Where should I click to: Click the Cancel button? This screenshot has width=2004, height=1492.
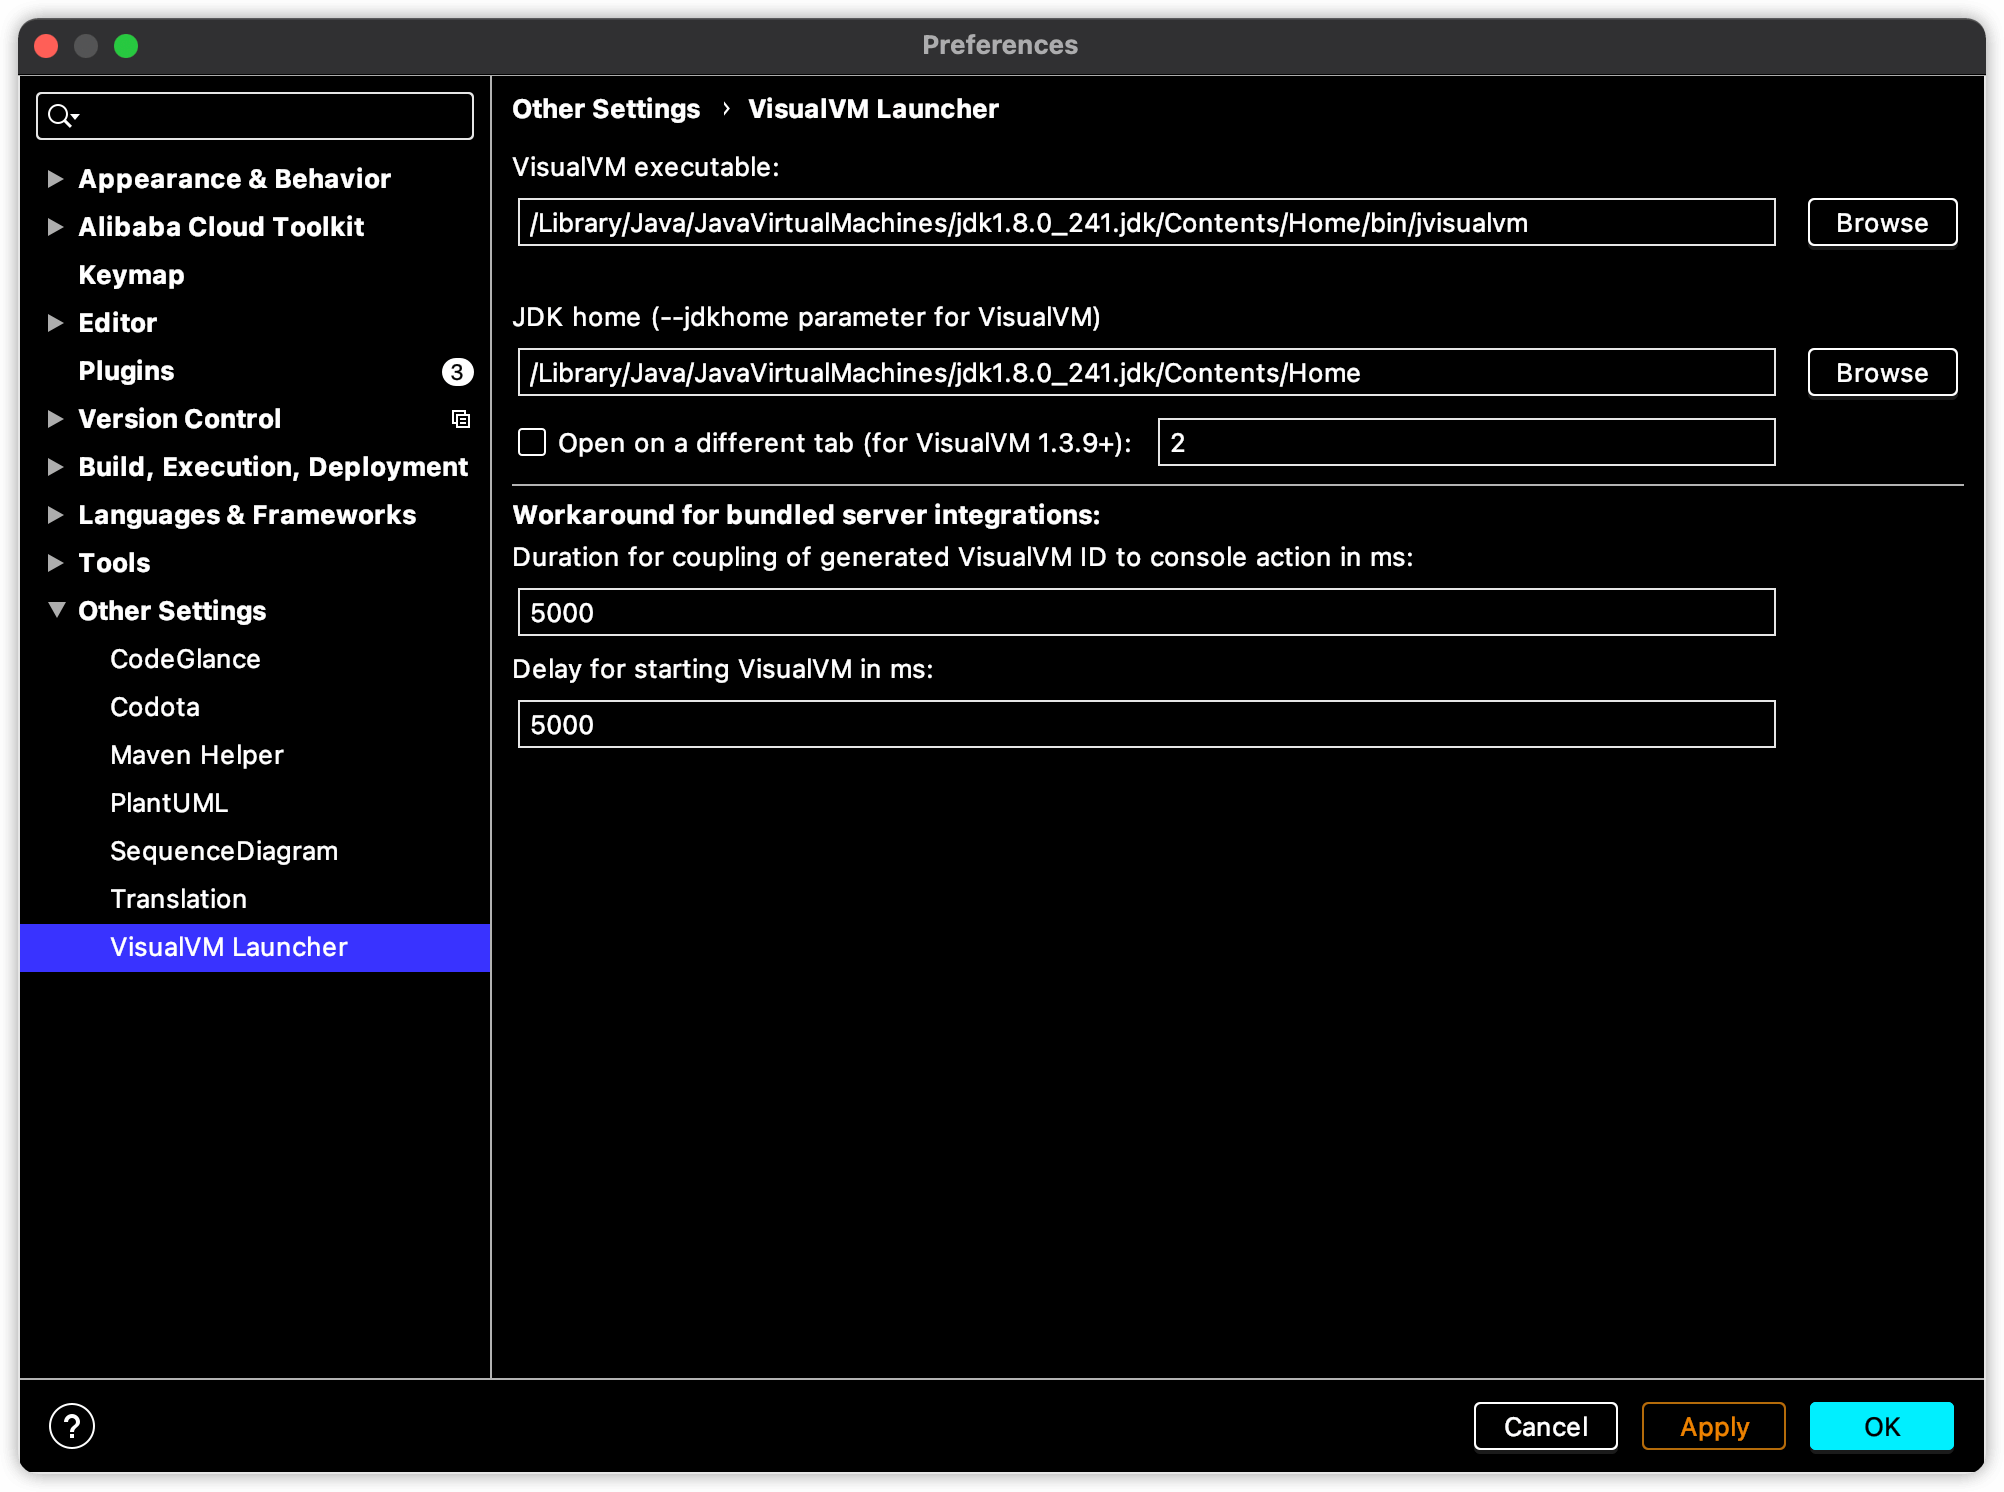tap(1545, 1426)
